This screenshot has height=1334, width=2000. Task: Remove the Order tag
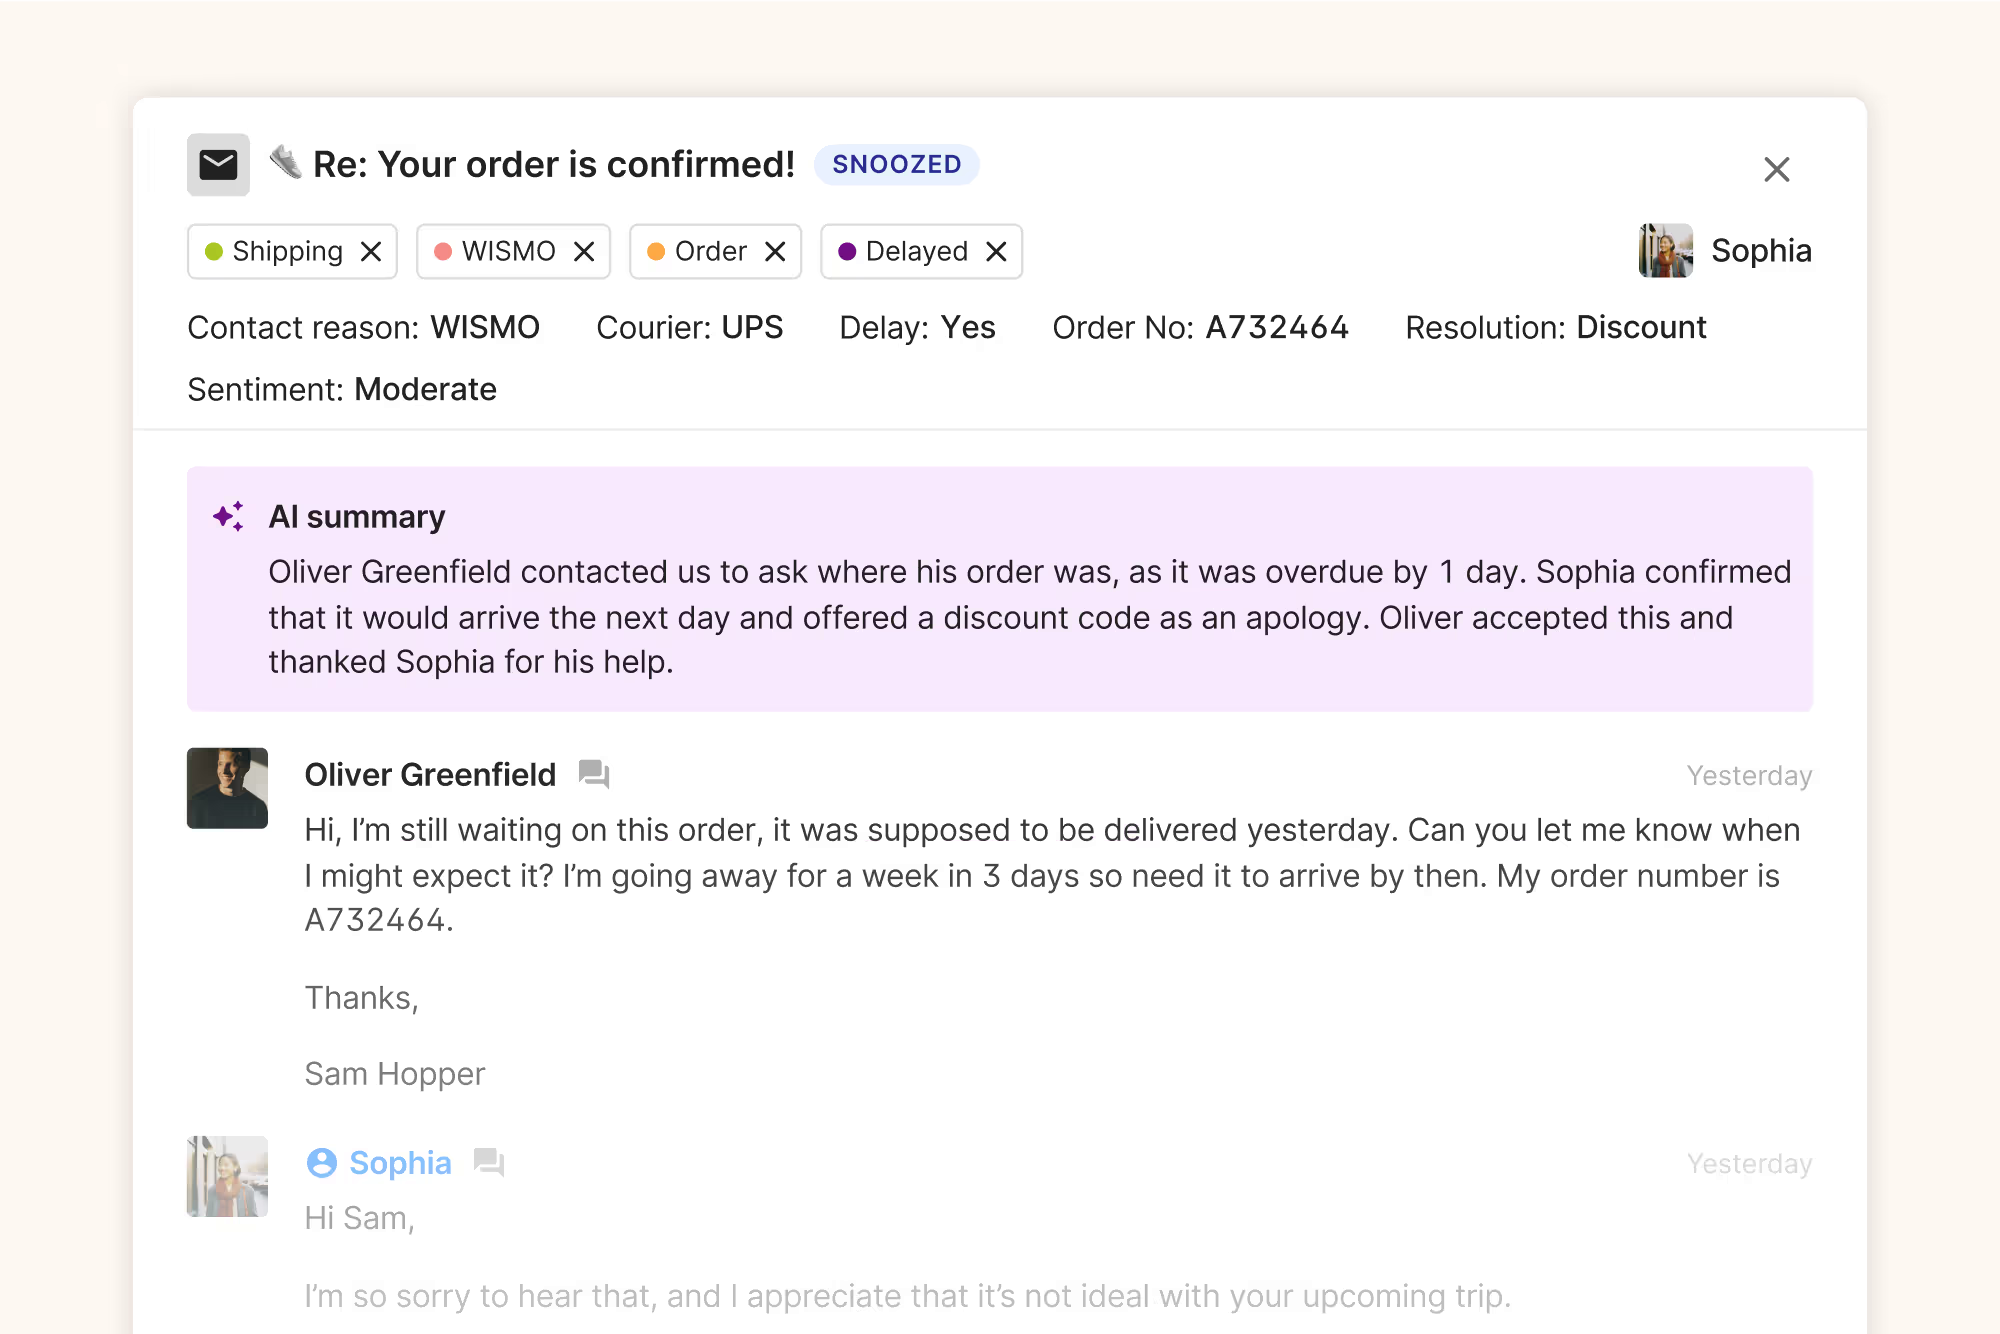(x=775, y=251)
